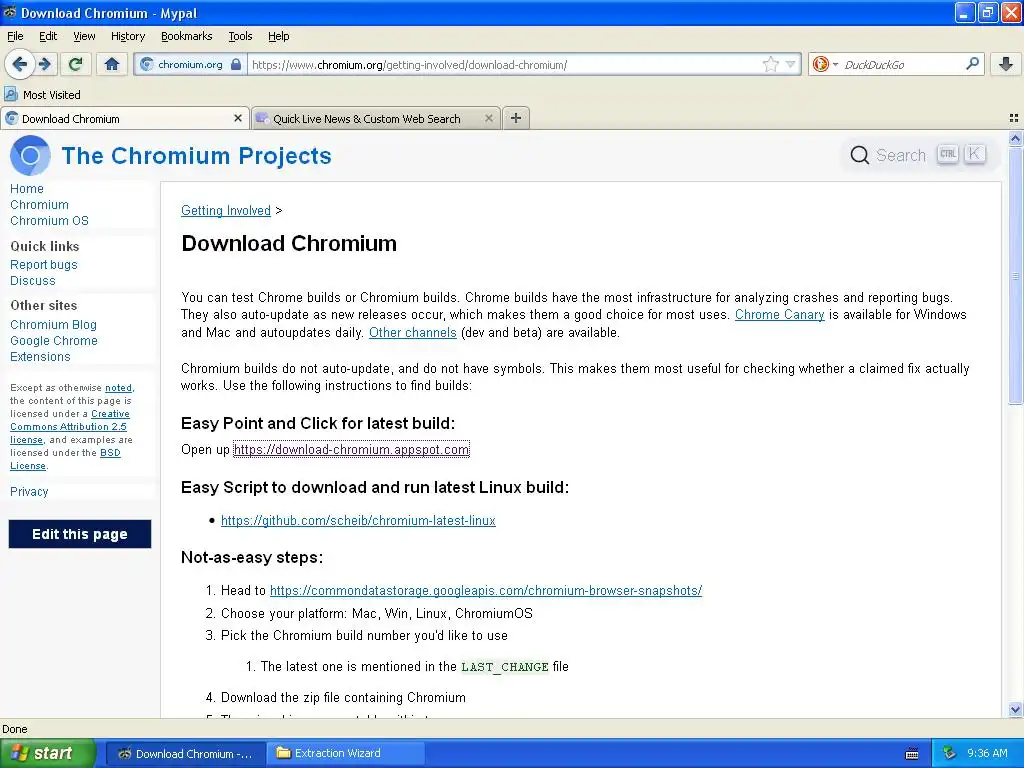The image size is (1024, 768).
Task: Open the Chromium Blog link
Action: pos(53,325)
